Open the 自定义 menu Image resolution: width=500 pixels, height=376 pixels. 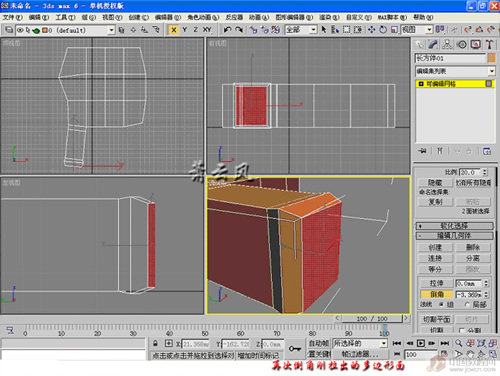pyautogui.click(x=359, y=17)
